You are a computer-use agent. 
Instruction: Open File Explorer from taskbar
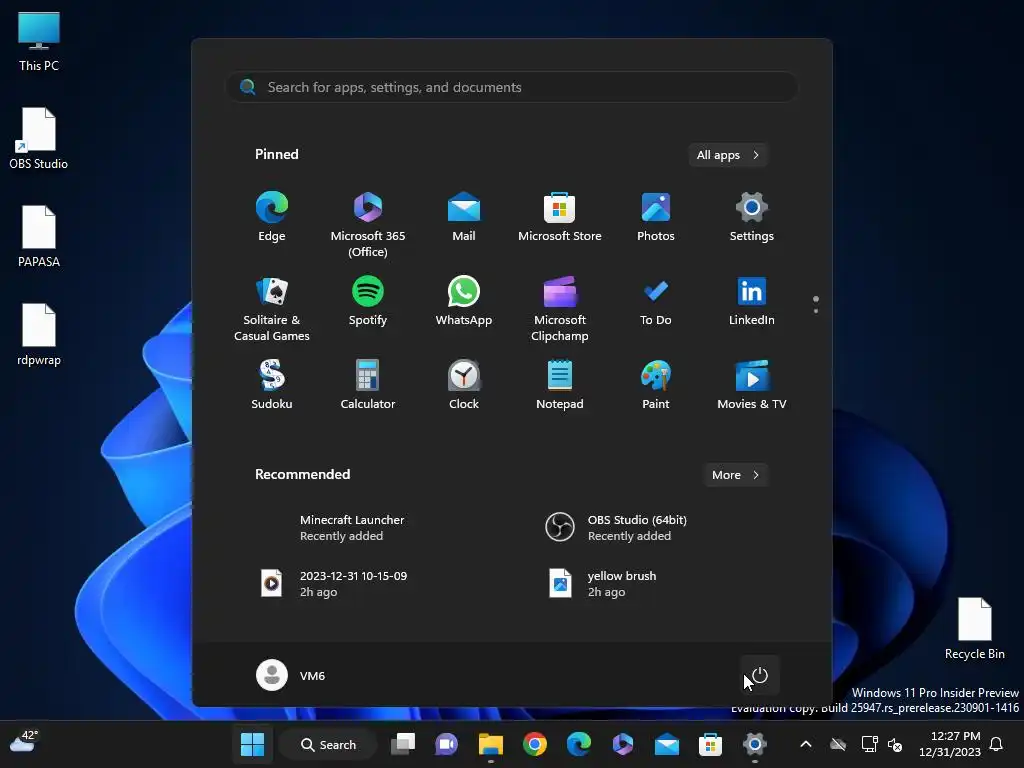pos(490,744)
